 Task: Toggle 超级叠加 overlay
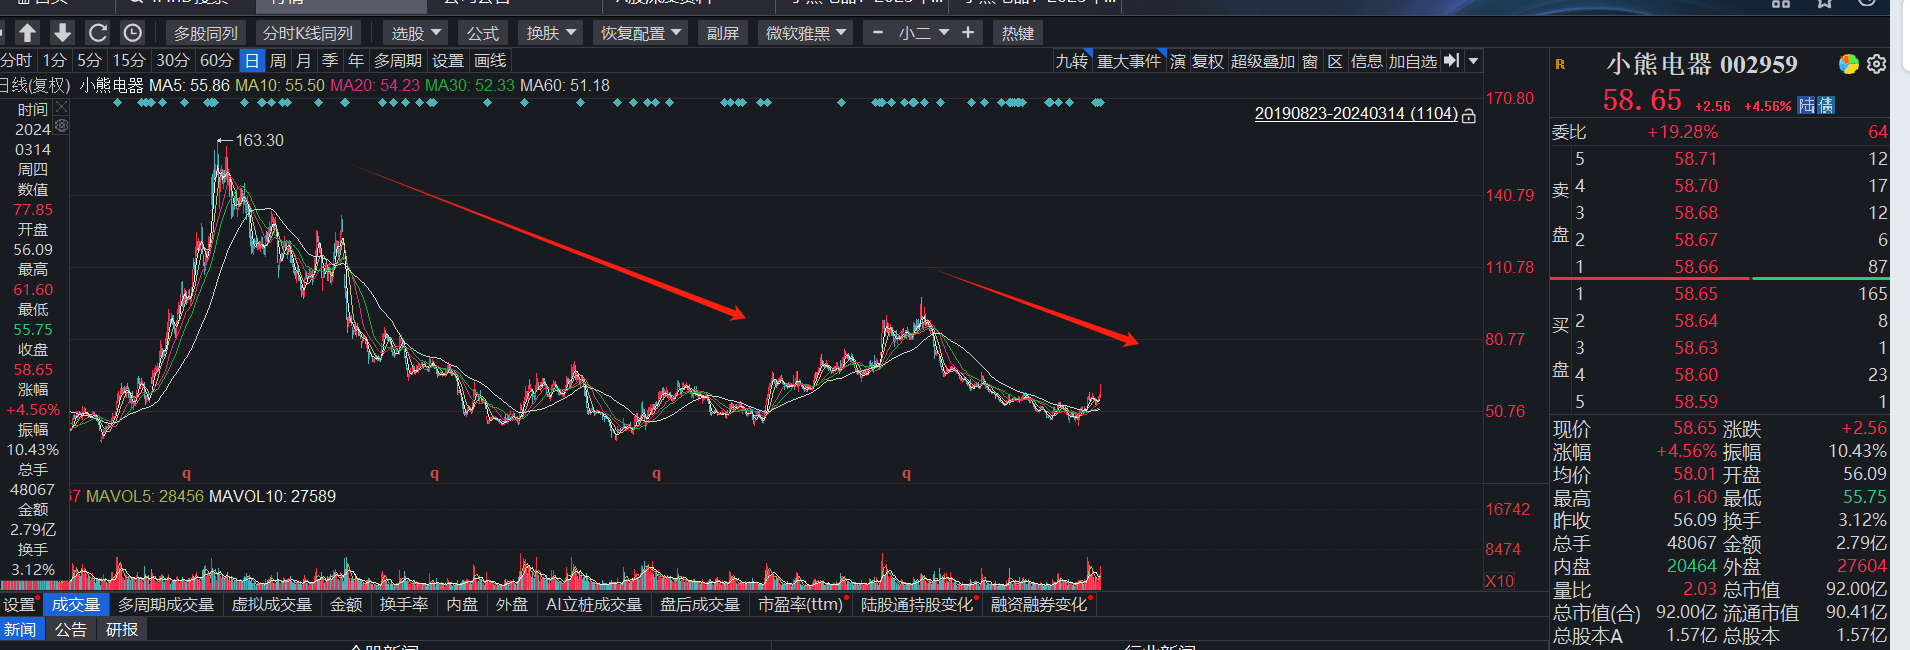point(1262,61)
